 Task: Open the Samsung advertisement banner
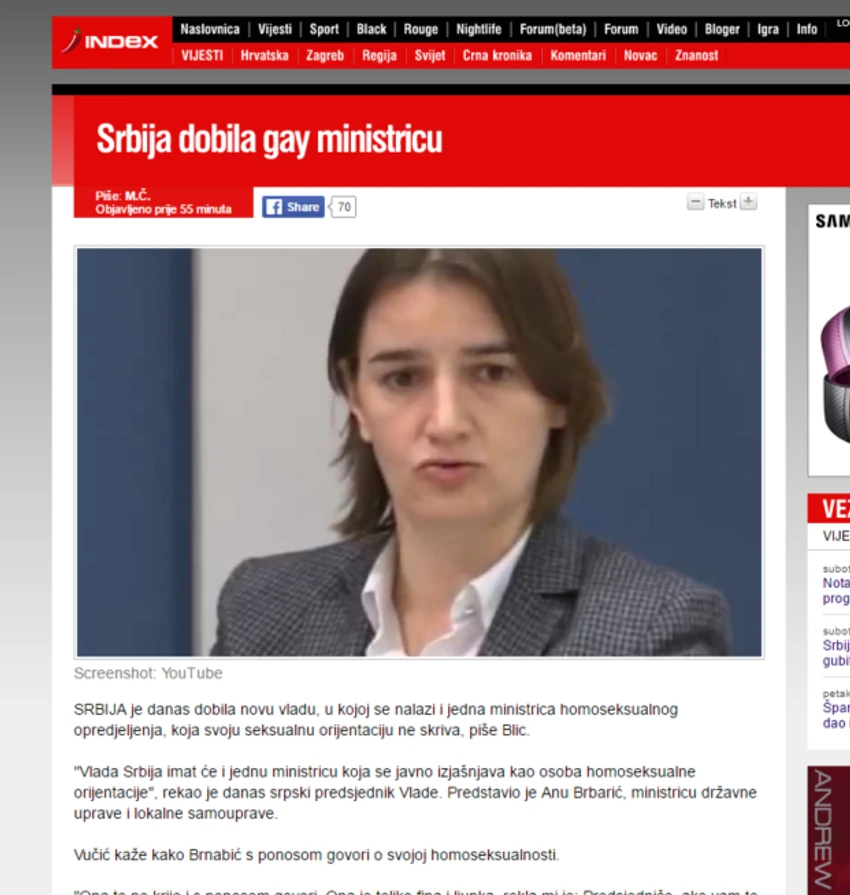[x=829, y=340]
